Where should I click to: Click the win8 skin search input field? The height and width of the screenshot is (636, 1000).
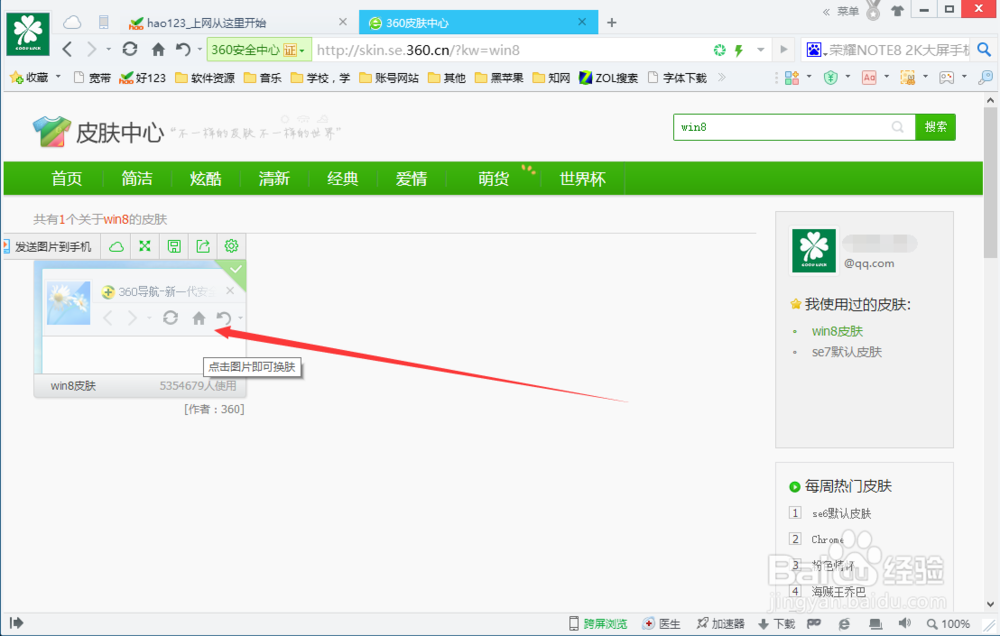pyautogui.click(x=794, y=127)
